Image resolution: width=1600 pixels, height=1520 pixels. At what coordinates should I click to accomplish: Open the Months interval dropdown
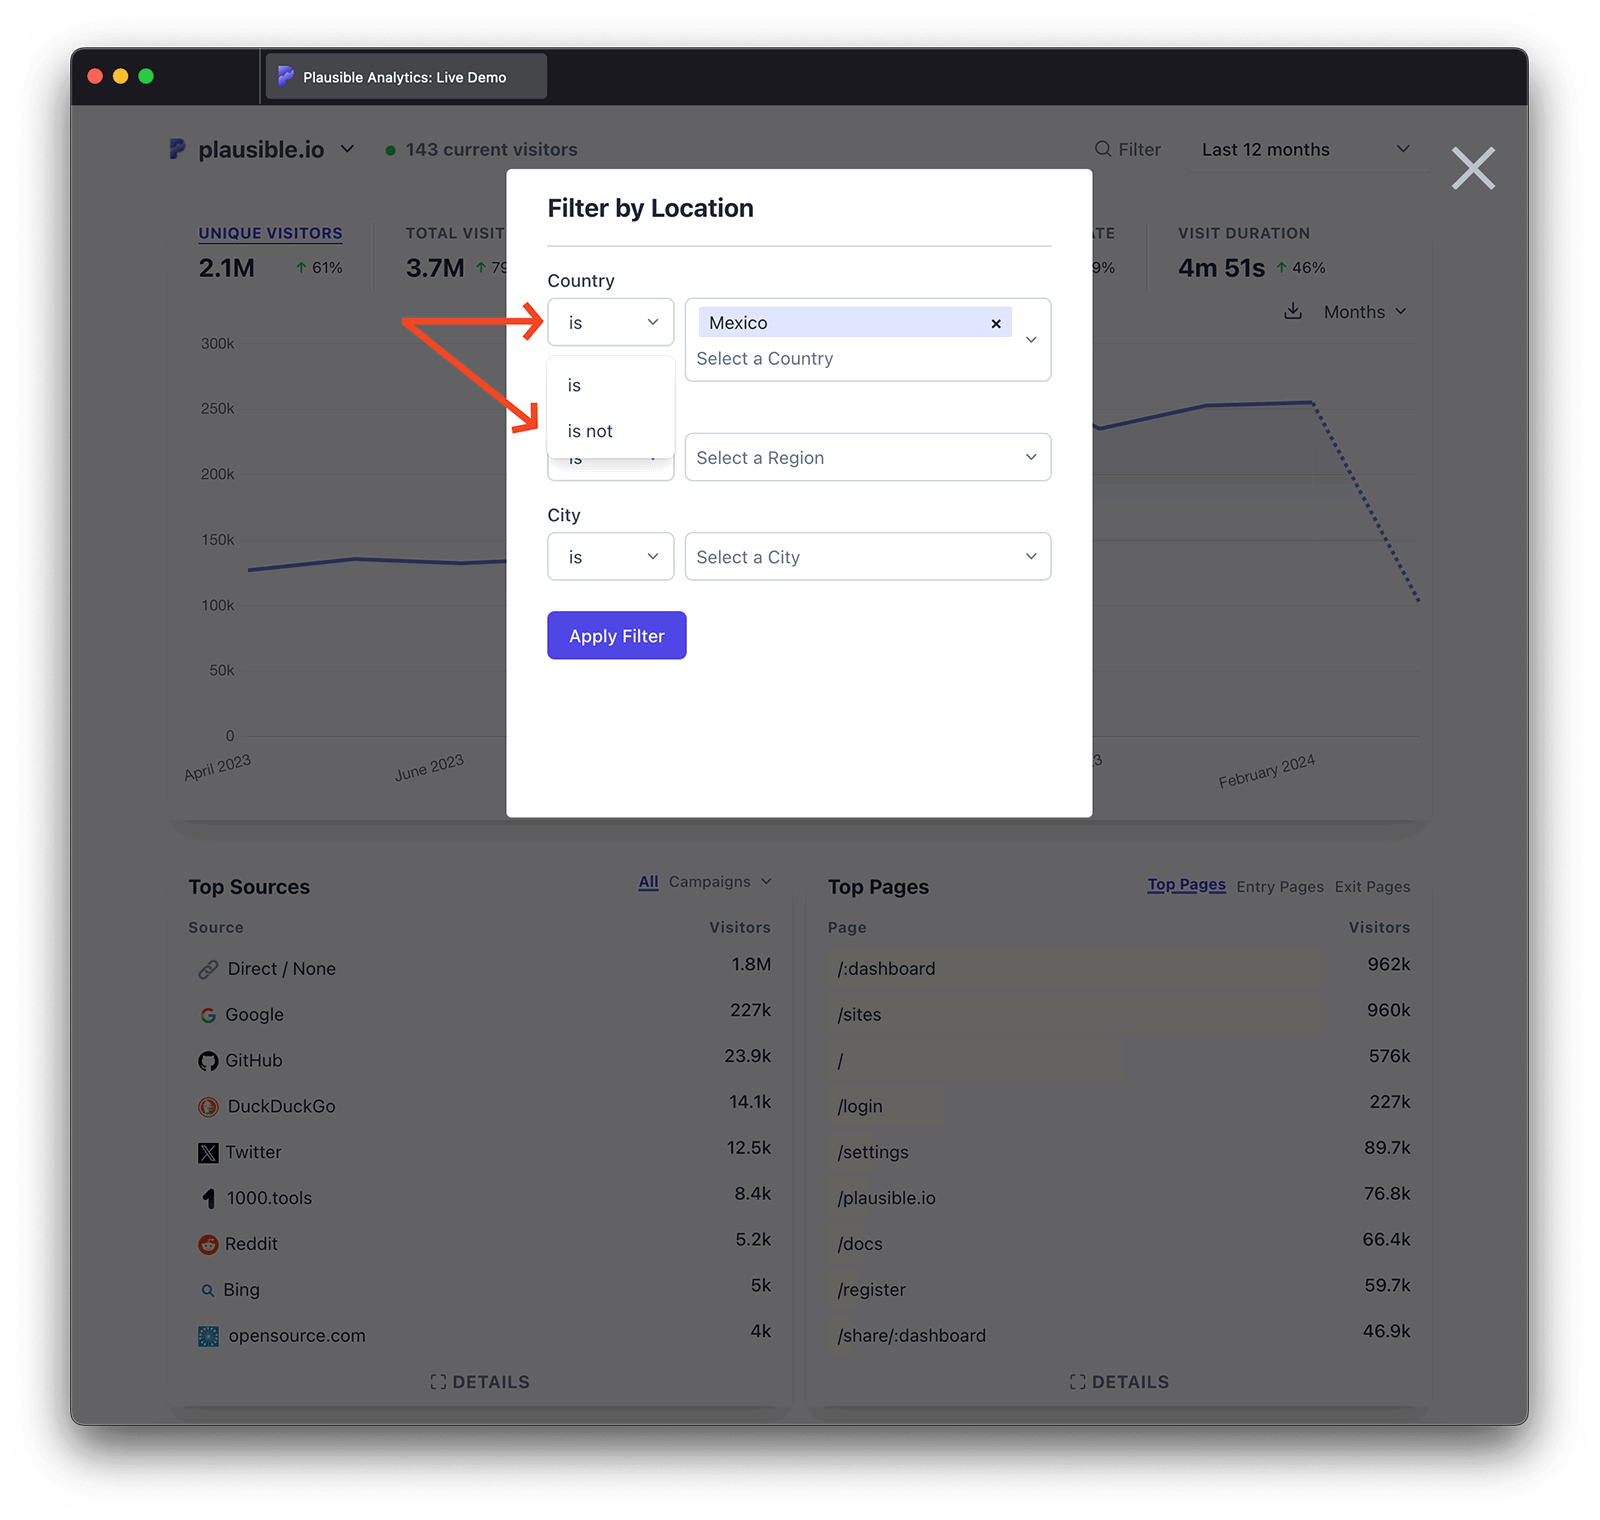coord(1365,312)
